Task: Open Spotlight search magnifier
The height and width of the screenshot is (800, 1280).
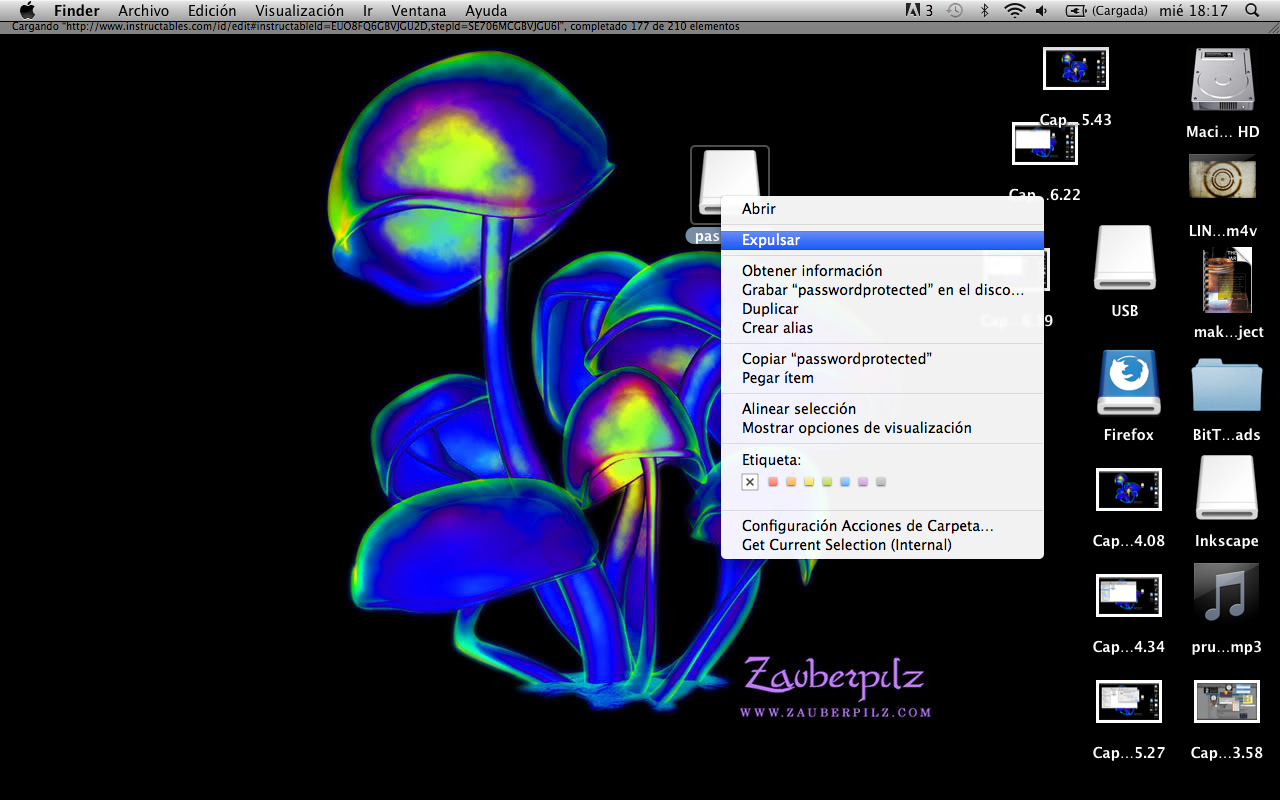Action: 1253,10
